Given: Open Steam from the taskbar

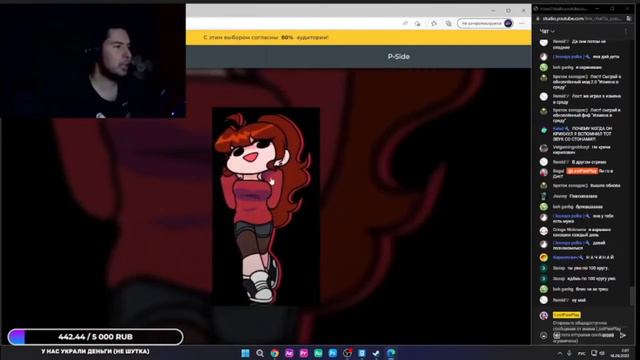Looking at the screenshot, I should [376, 353].
